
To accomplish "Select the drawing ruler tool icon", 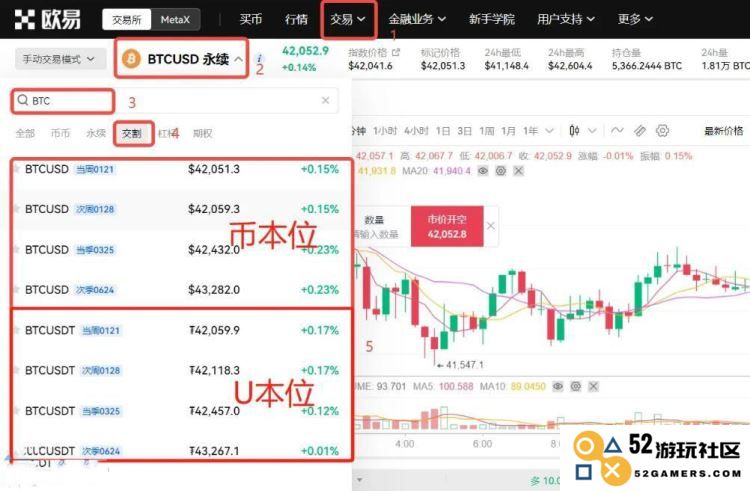I will [640, 131].
